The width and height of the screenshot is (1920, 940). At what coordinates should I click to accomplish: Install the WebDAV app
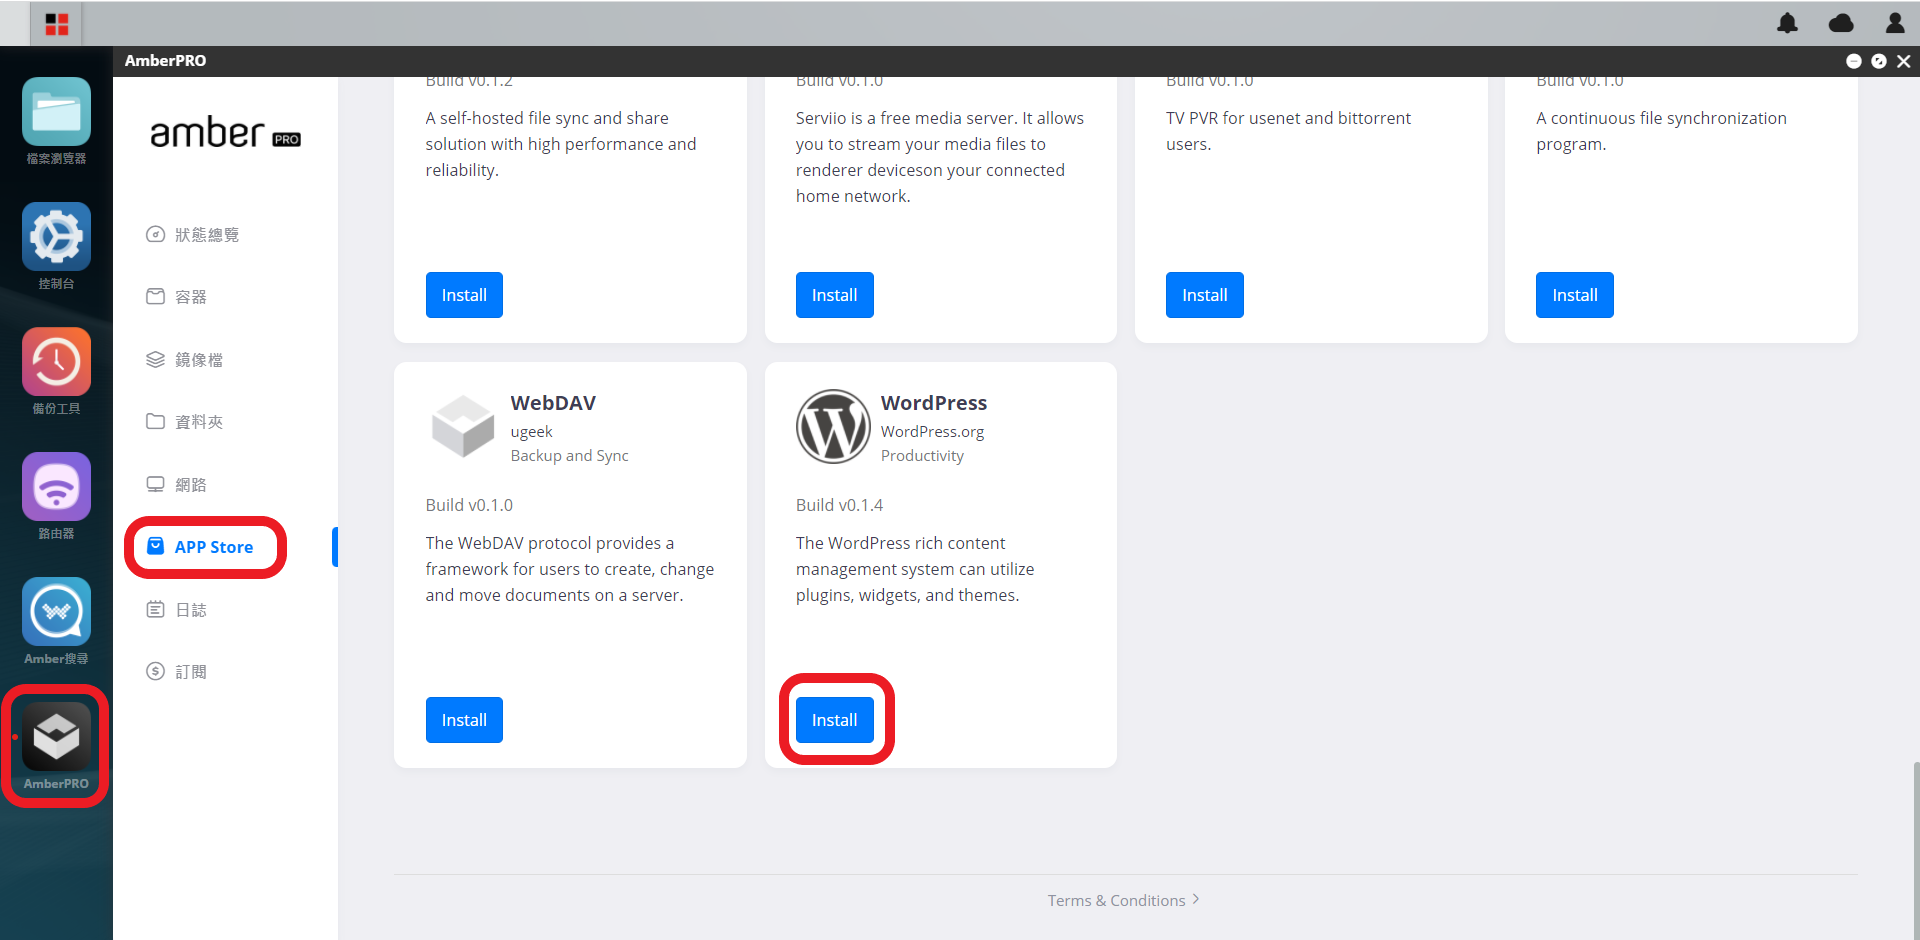[464, 720]
